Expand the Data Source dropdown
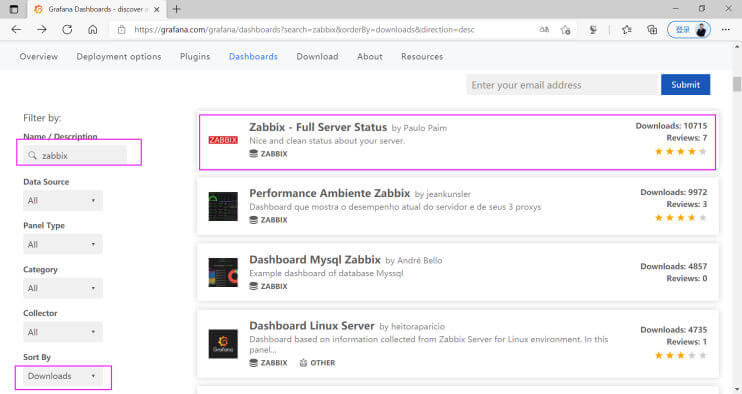 62,201
